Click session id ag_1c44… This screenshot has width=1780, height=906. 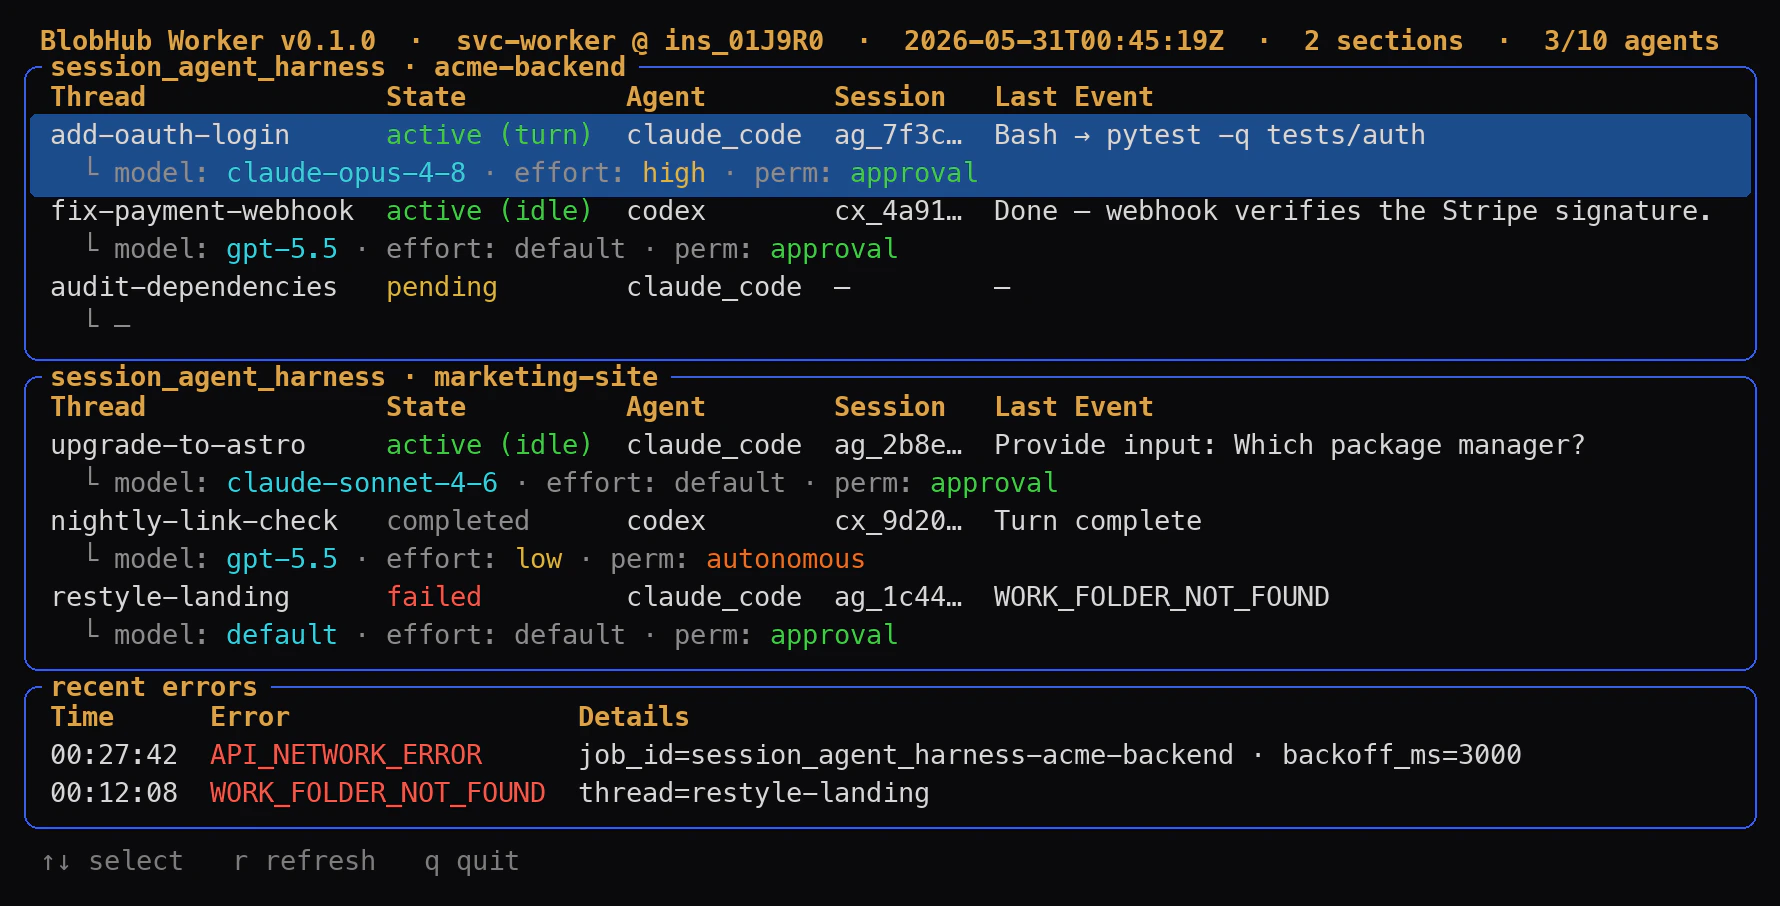[898, 597]
